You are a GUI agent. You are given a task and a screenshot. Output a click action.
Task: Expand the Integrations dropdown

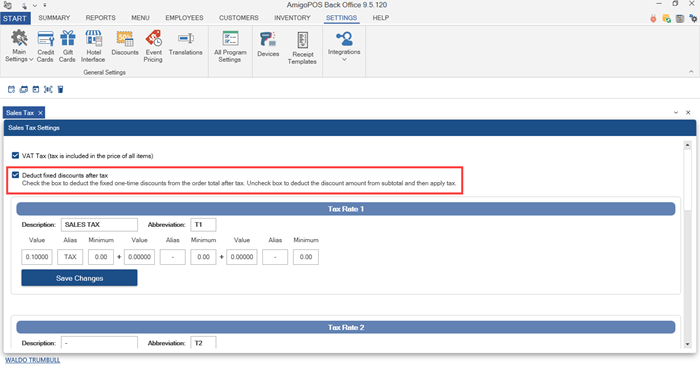click(344, 46)
